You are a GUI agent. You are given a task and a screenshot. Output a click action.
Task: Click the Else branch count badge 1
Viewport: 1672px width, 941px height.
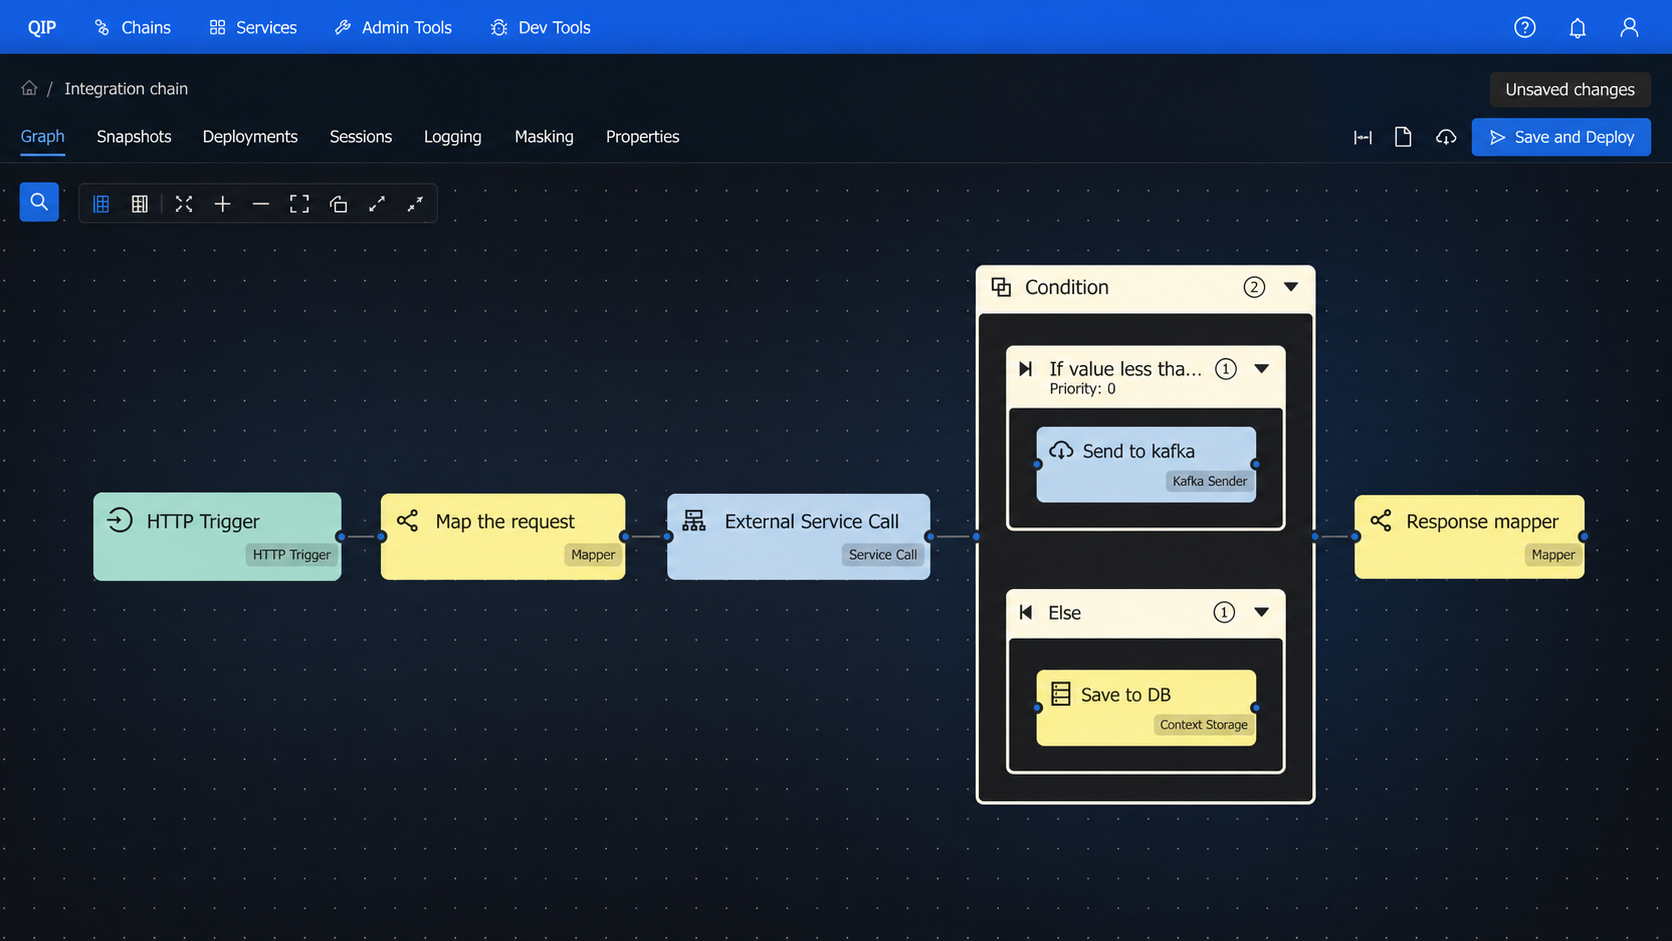pyautogui.click(x=1224, y=612)
